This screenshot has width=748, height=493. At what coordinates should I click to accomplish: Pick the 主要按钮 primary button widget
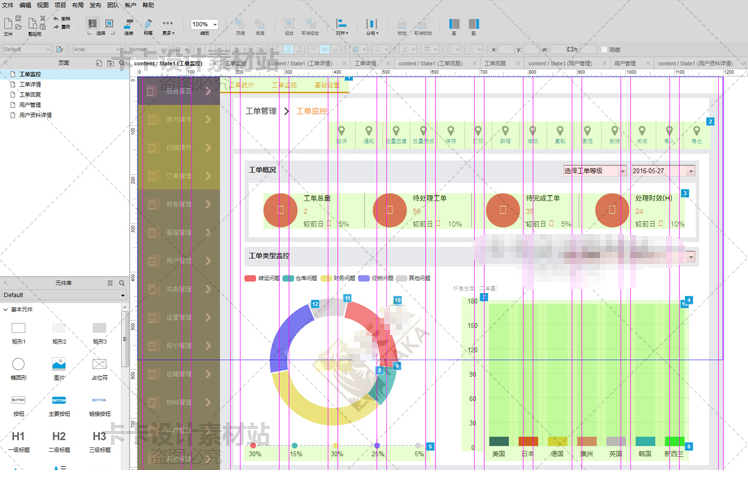(59, 405)
